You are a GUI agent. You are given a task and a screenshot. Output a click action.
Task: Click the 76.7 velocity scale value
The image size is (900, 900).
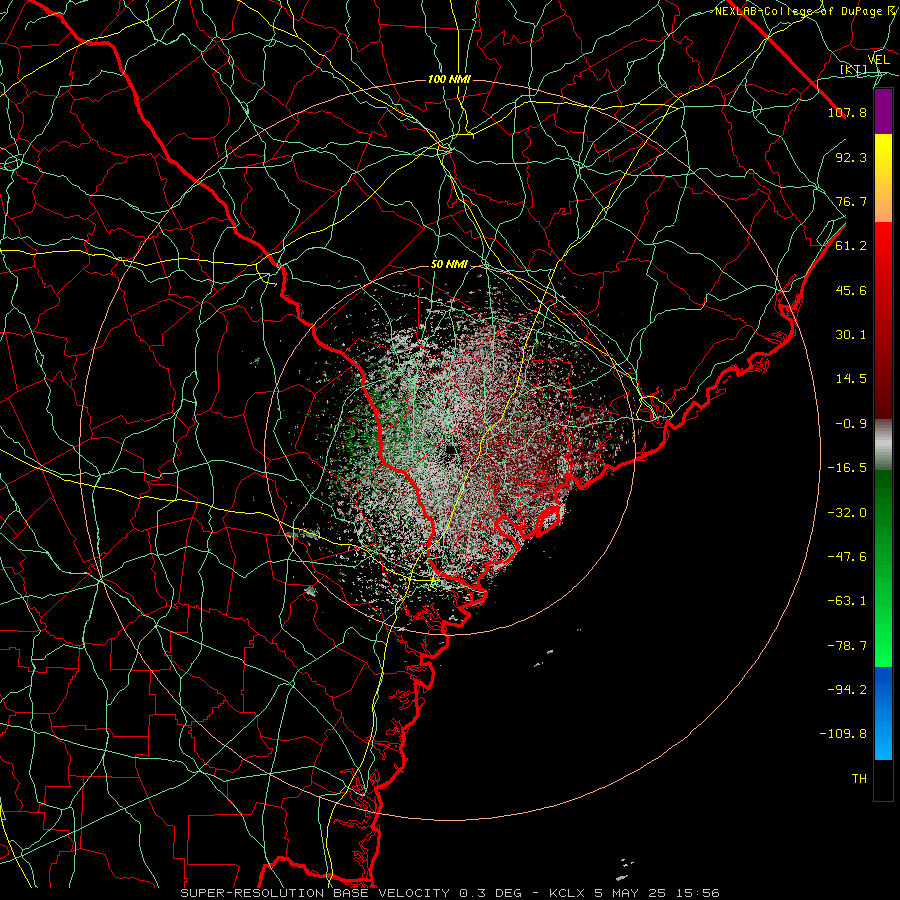pos(851,201)
